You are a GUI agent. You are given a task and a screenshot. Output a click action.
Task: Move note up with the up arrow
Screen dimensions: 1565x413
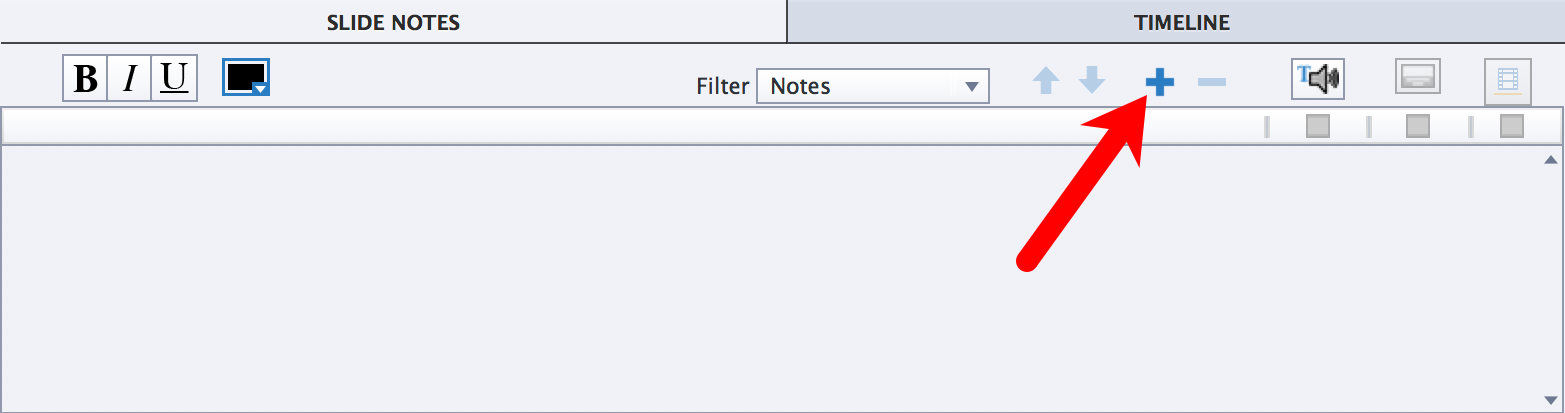tap(1045, 81)
